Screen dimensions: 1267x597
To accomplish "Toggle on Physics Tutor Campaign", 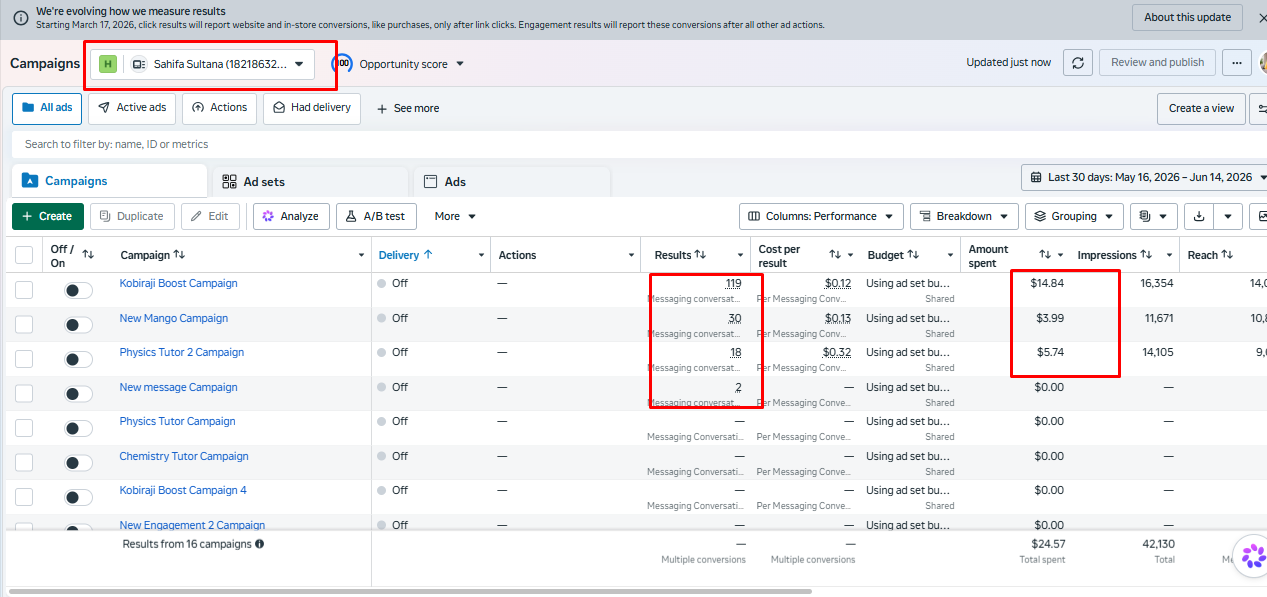I will click(78, 428).
